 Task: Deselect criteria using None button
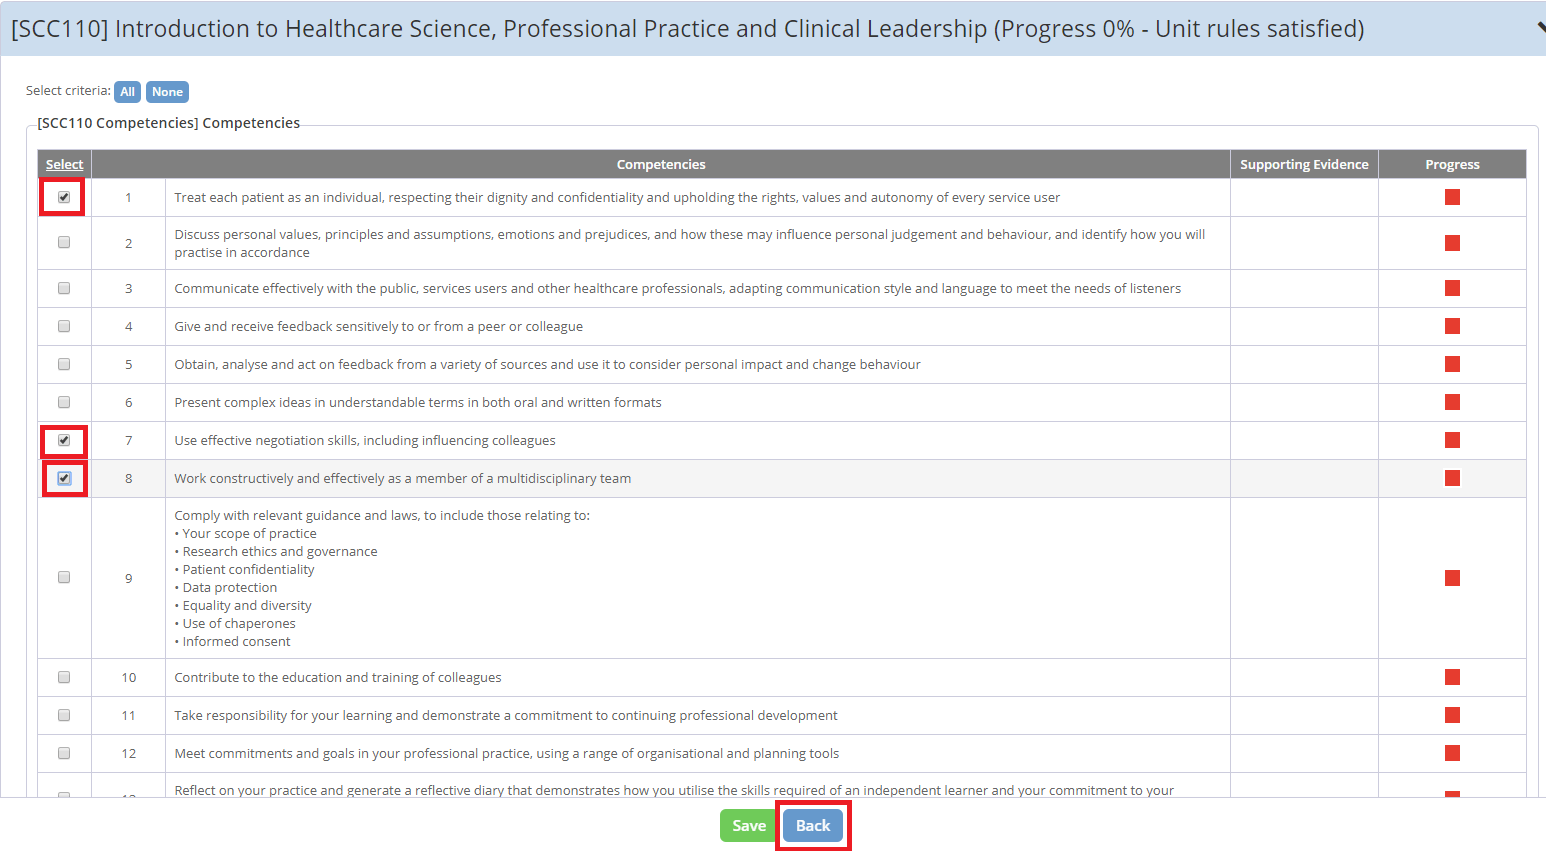[167, 92]
